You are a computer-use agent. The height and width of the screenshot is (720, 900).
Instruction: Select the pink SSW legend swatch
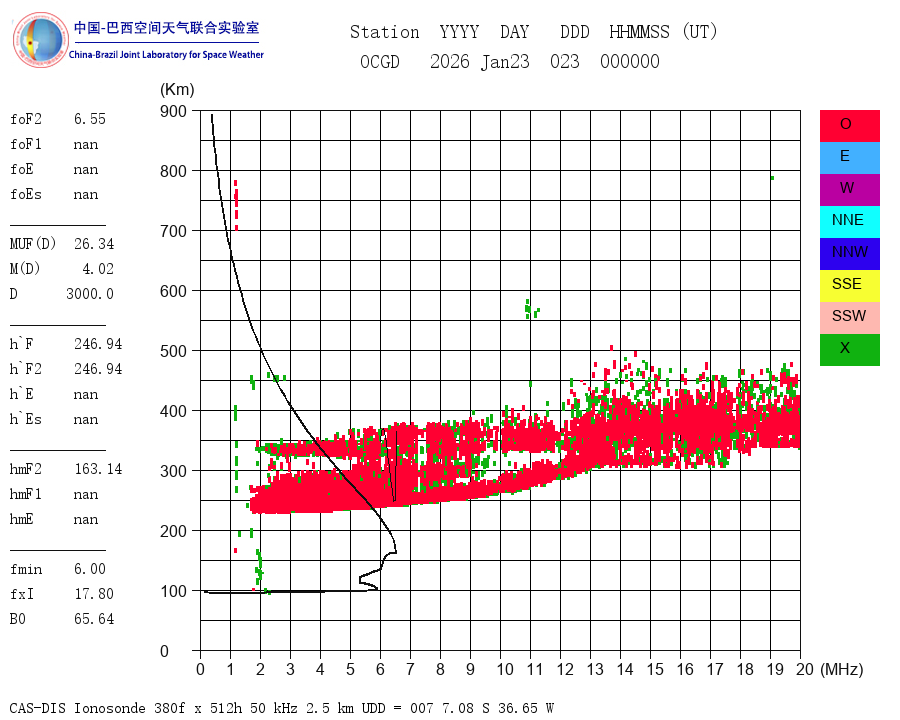pos(849,318)
